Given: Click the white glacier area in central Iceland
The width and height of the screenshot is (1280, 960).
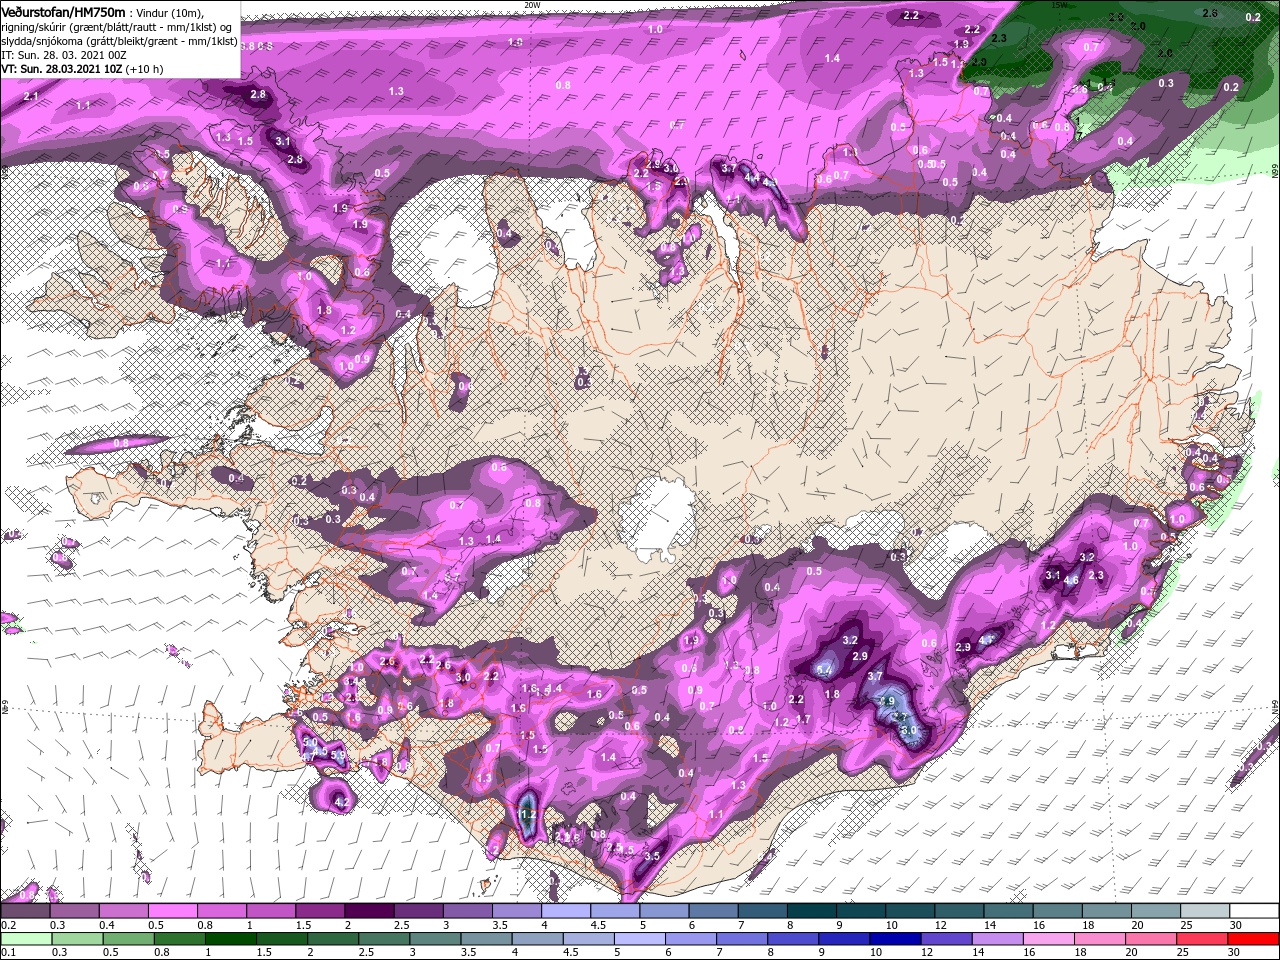Looking at the screenshot, I should coord(656,520).
